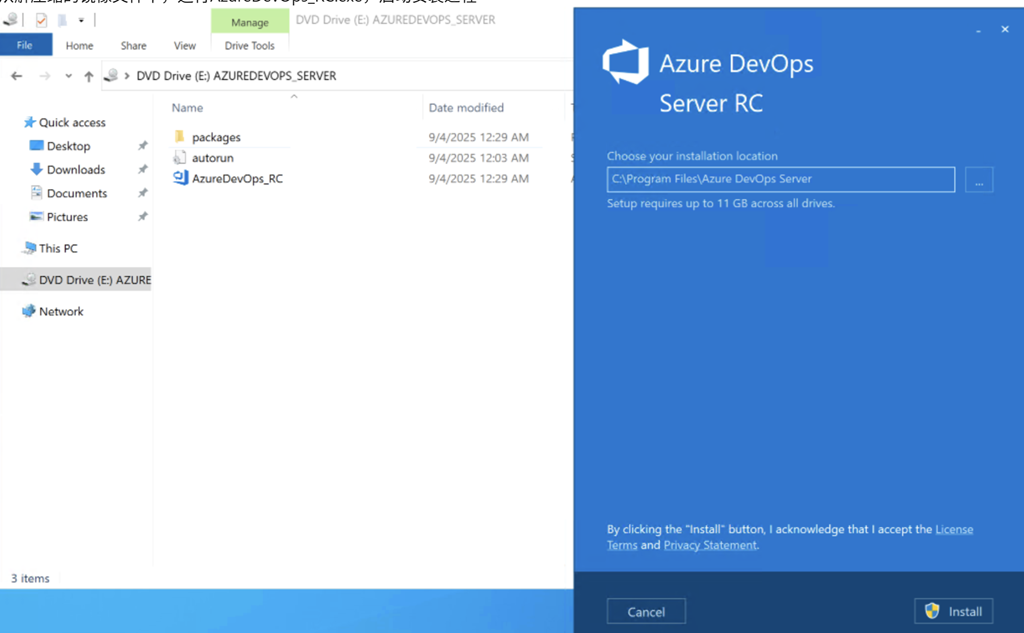Click the Documents pin icon
The width and height of the screenshot is (1024, 633).
click(142, 193)
